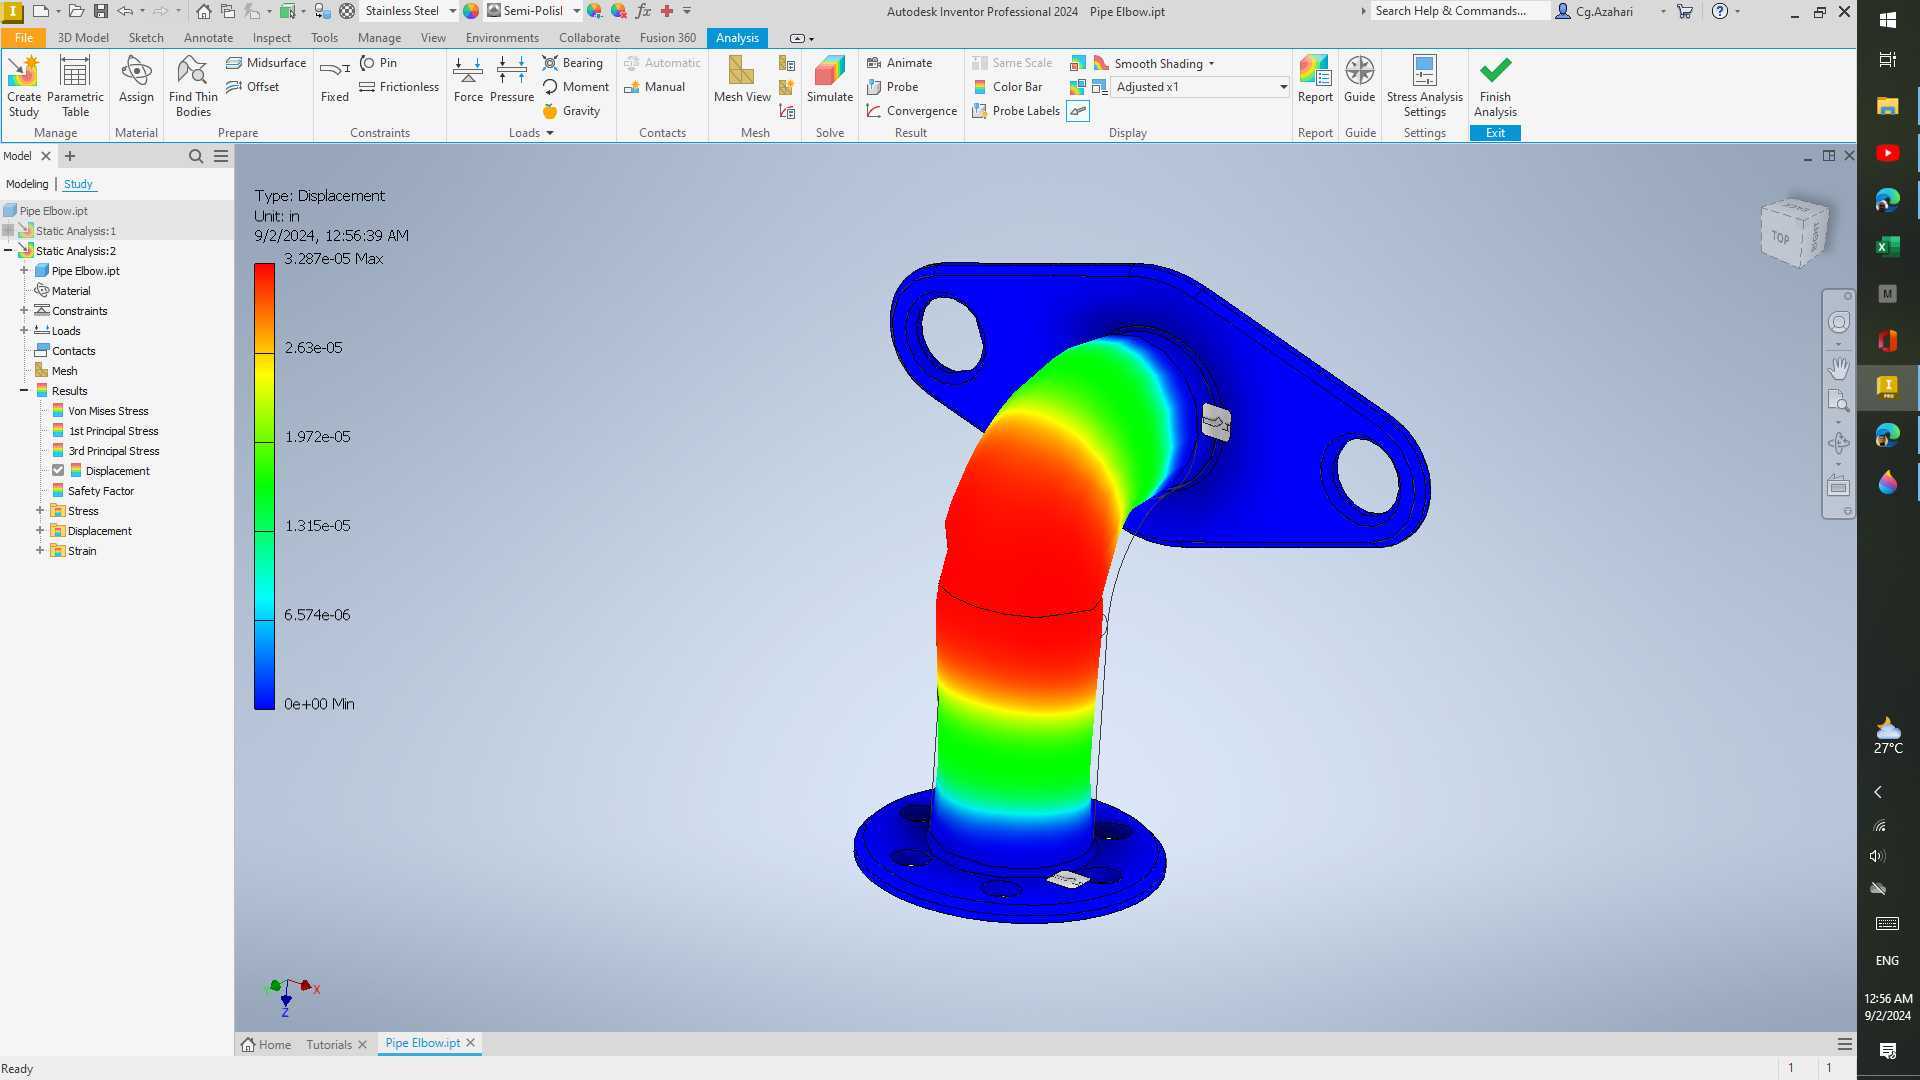Select the Pressure load tool
This screenshot has height=1080, width=1920.
(512, 80)
